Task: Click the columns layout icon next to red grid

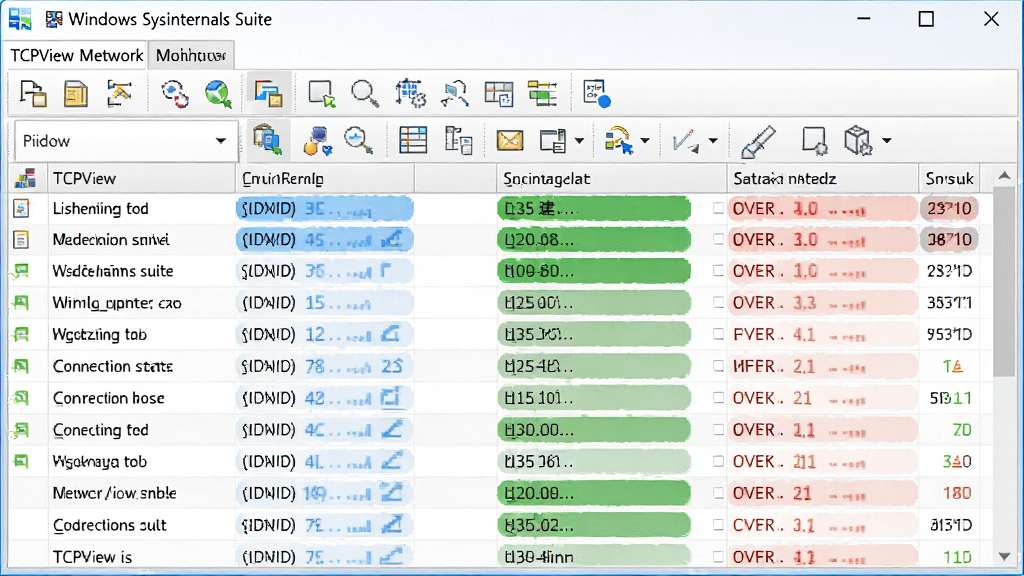Action: pyautogui.click(x=458, y=140)
